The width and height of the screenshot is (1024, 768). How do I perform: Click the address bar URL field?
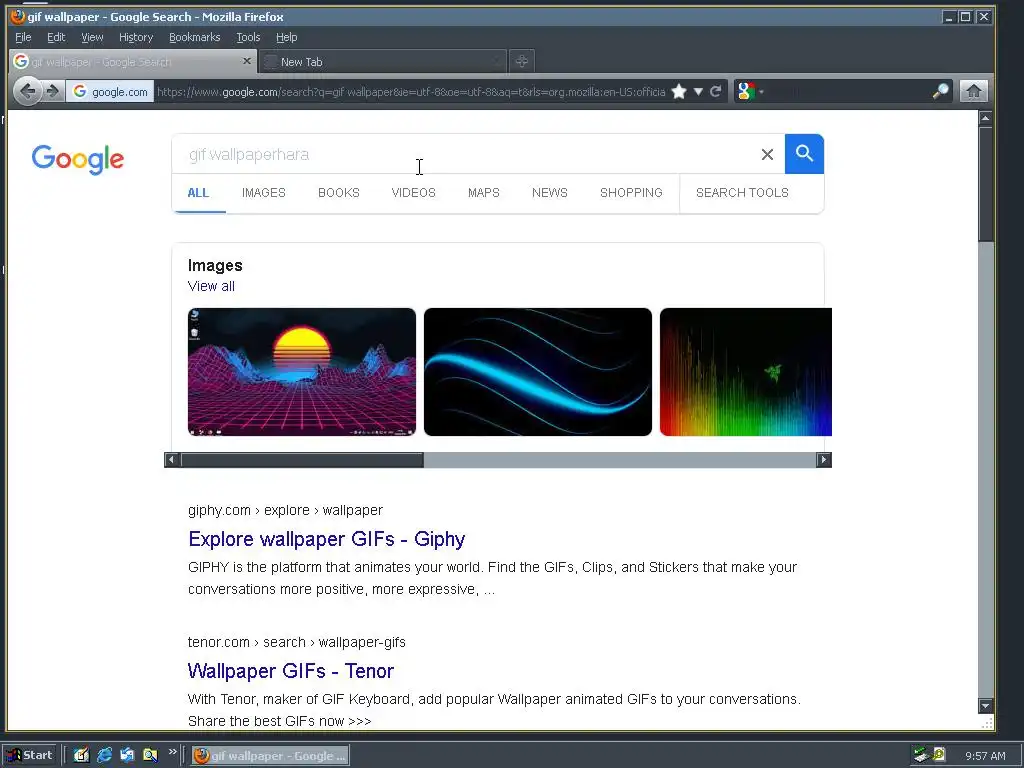pos(411,91)
